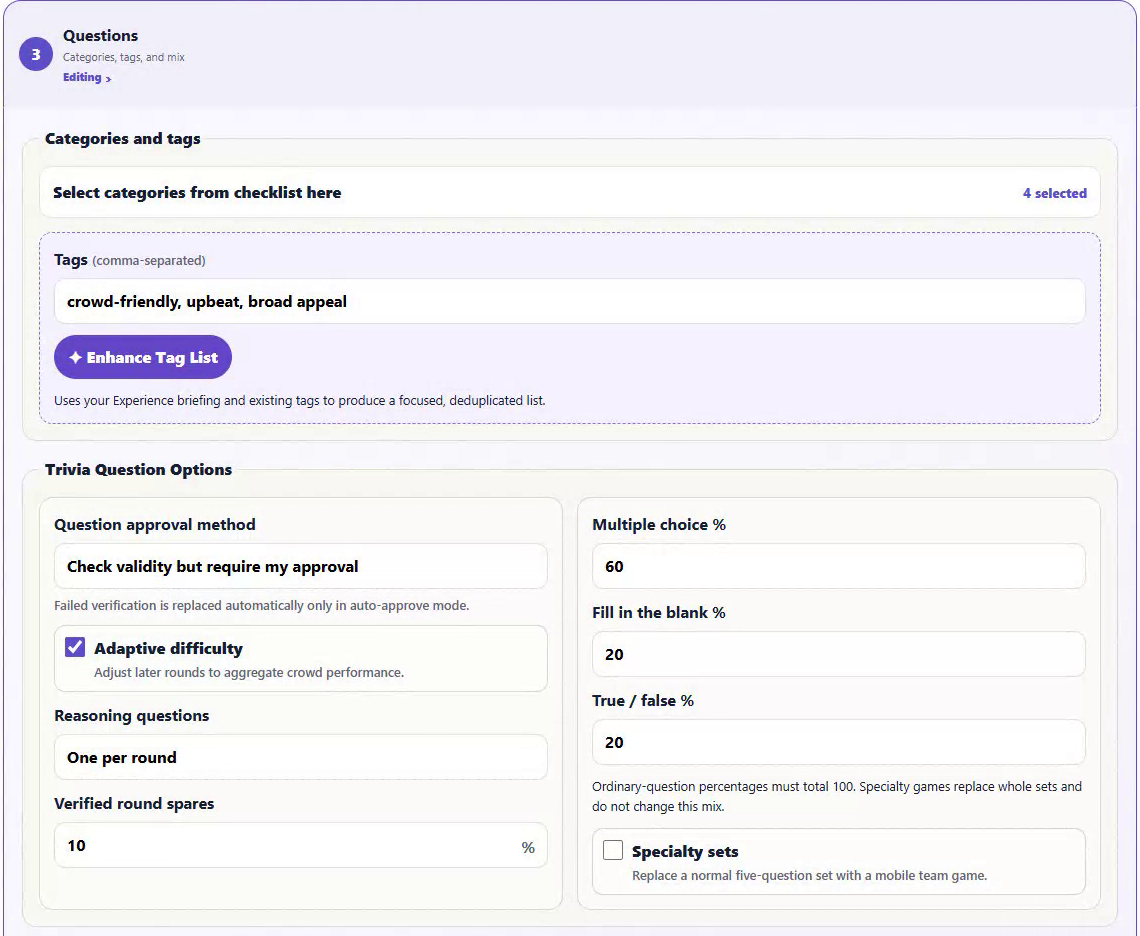Viewport: 1140px width, 936px height.
Task: Click the Adjust later rounds description
Action: click(249, 672)
